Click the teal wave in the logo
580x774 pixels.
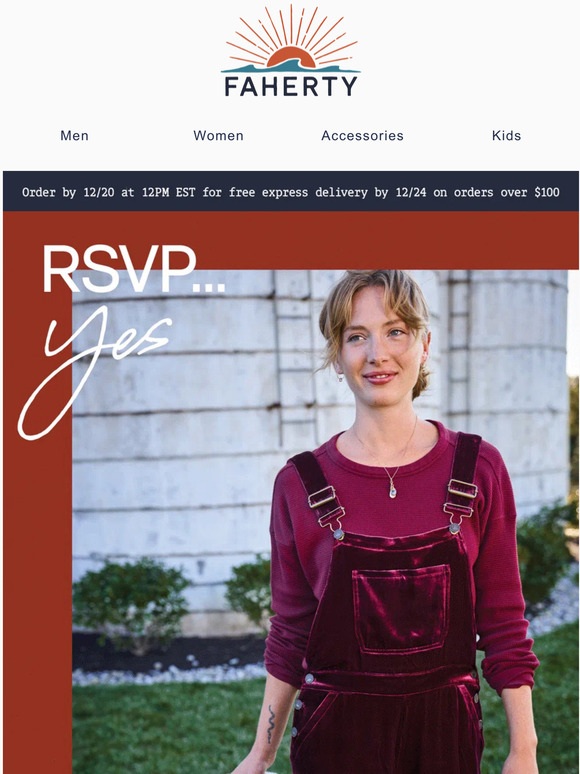tap(291, 67)
